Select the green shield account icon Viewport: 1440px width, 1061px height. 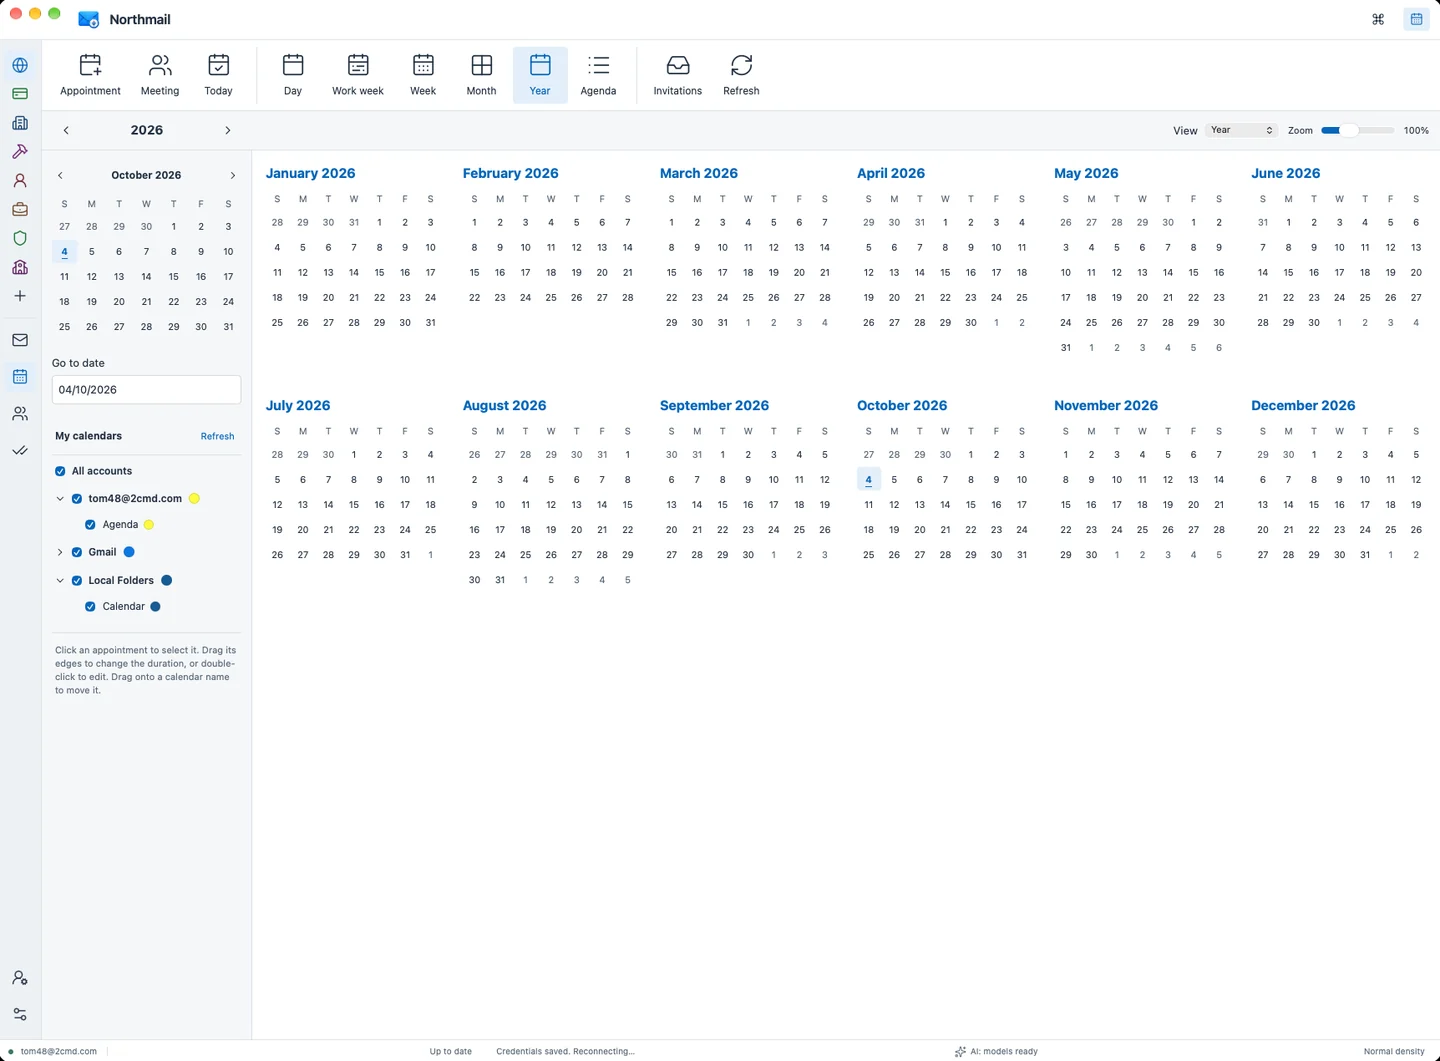[x=20, y=238]
